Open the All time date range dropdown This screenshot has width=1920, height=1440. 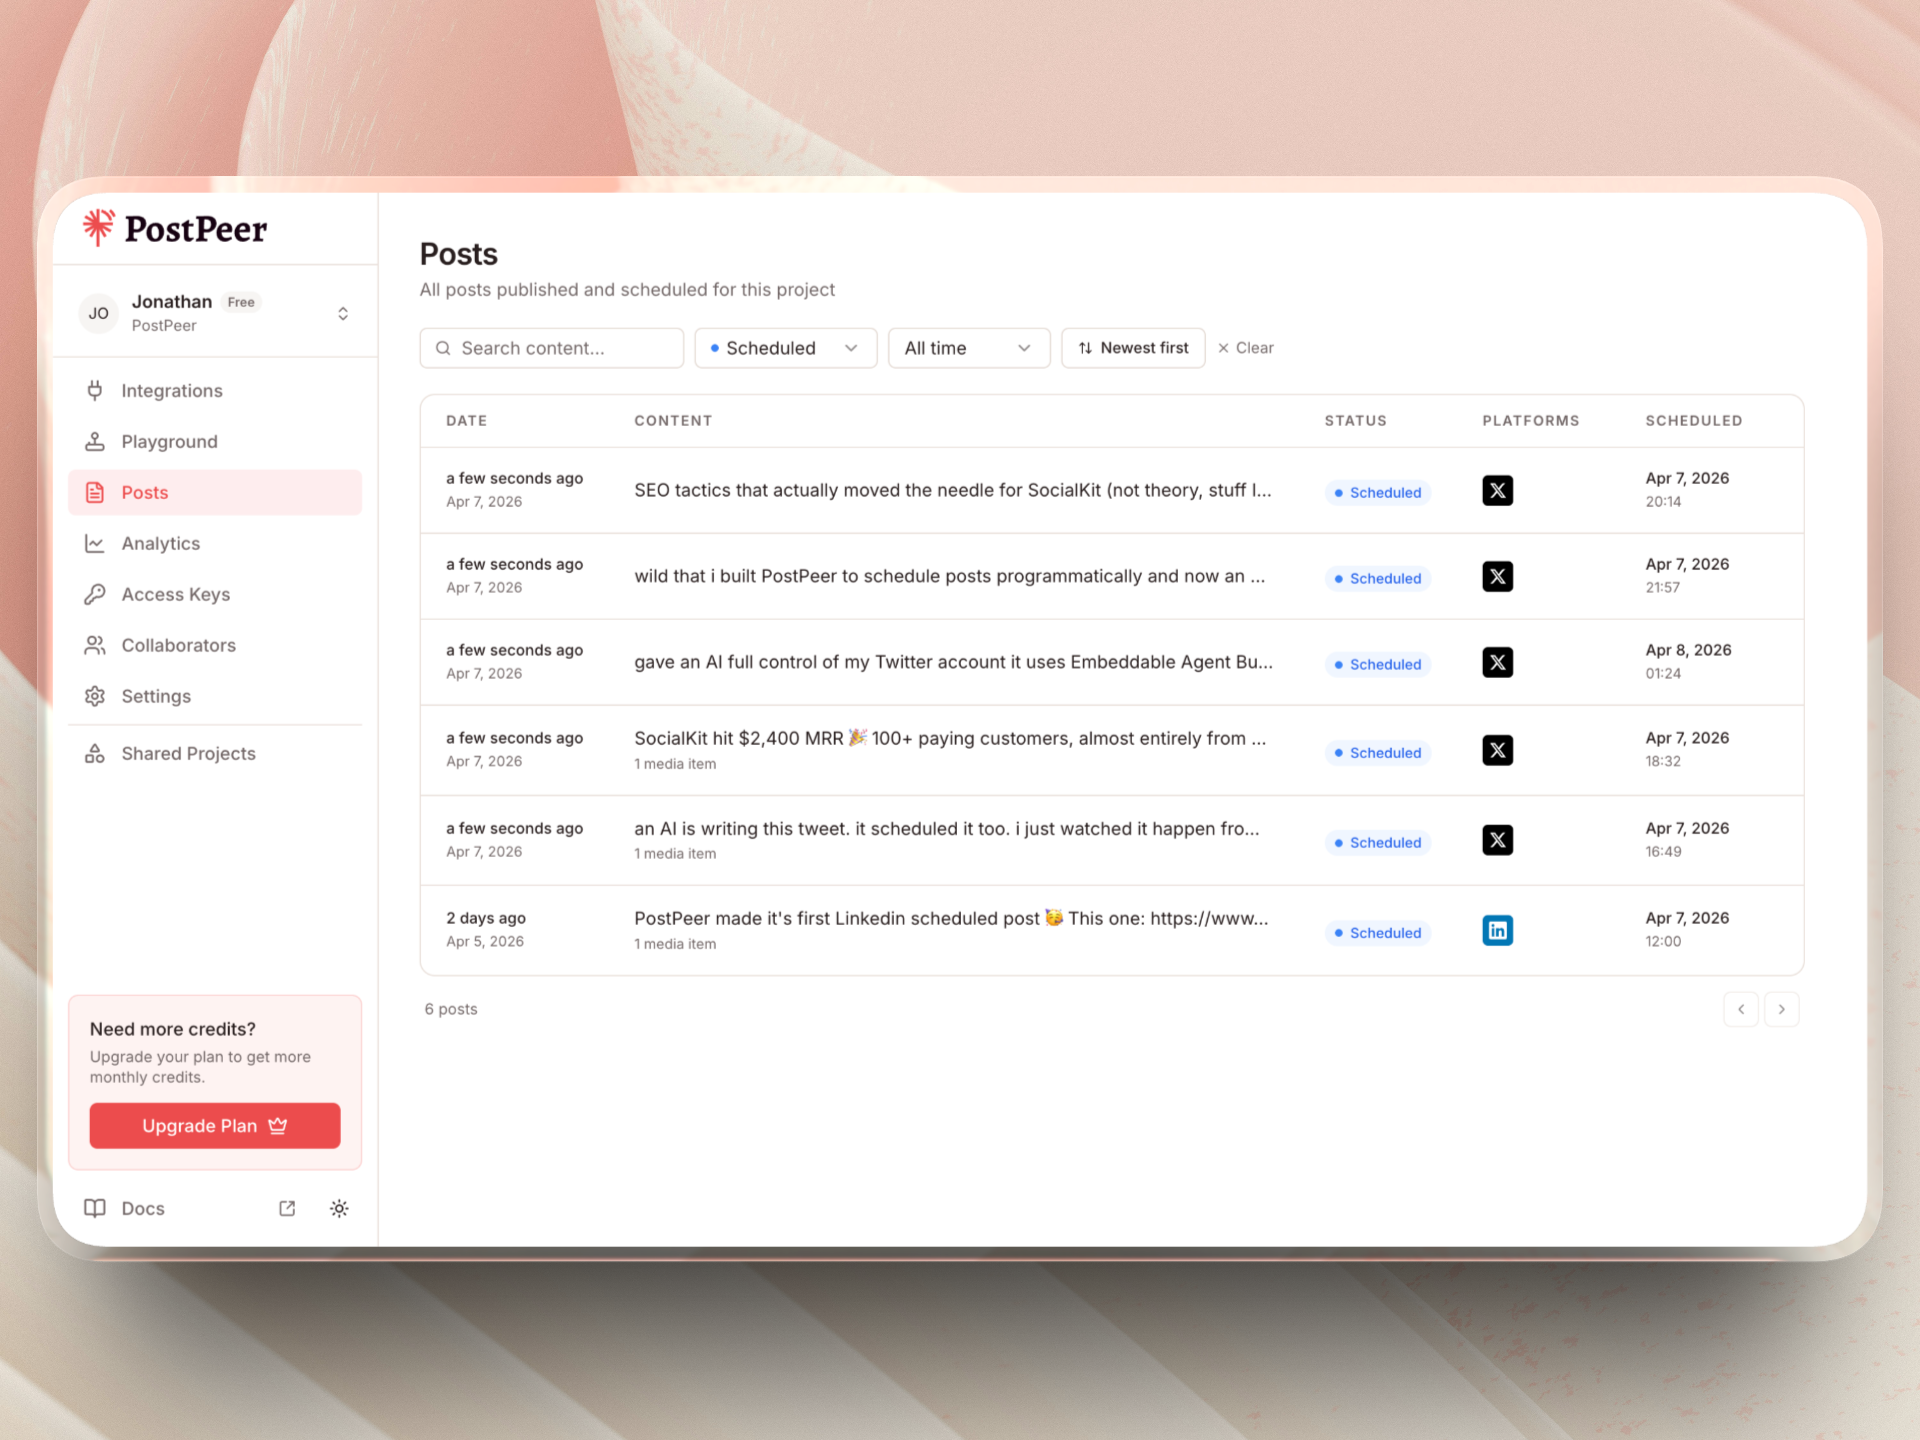(967, 347)
